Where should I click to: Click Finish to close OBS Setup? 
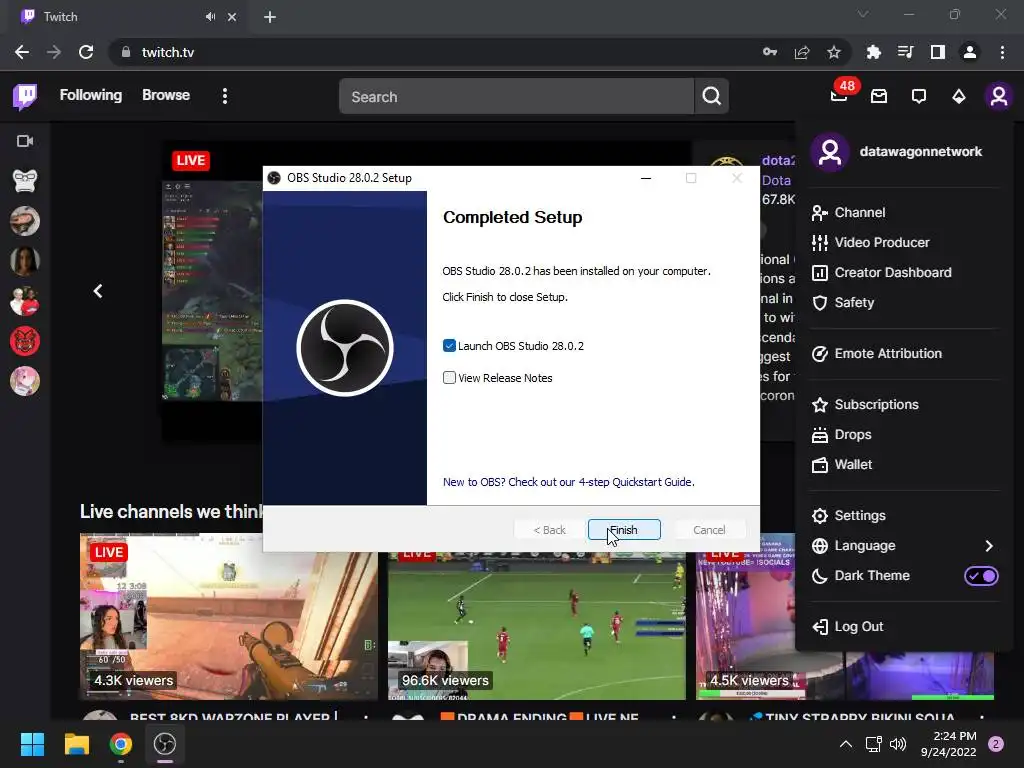[624, 530]
